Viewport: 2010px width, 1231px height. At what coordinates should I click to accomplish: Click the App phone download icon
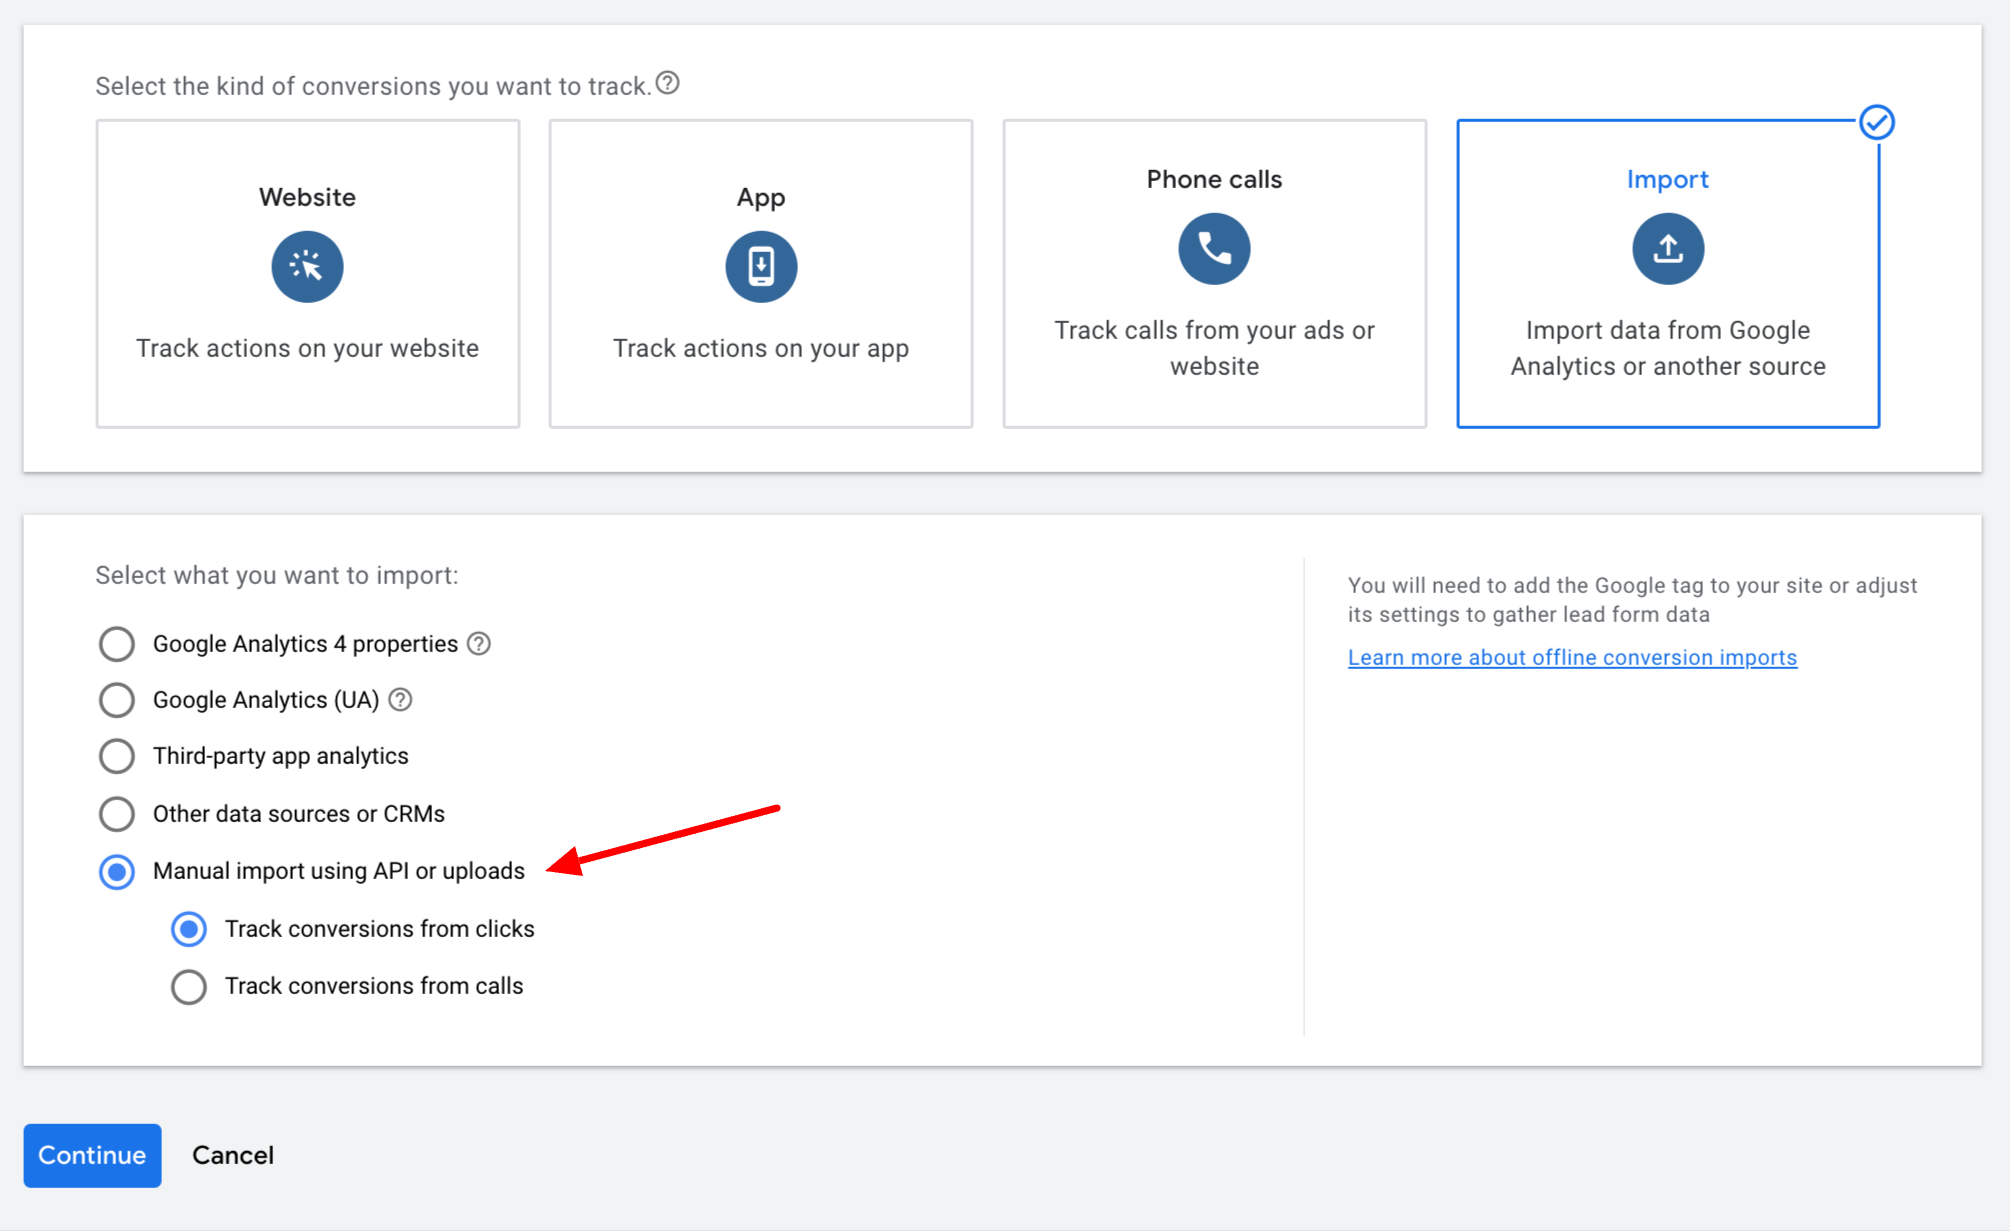click(761, 267)
